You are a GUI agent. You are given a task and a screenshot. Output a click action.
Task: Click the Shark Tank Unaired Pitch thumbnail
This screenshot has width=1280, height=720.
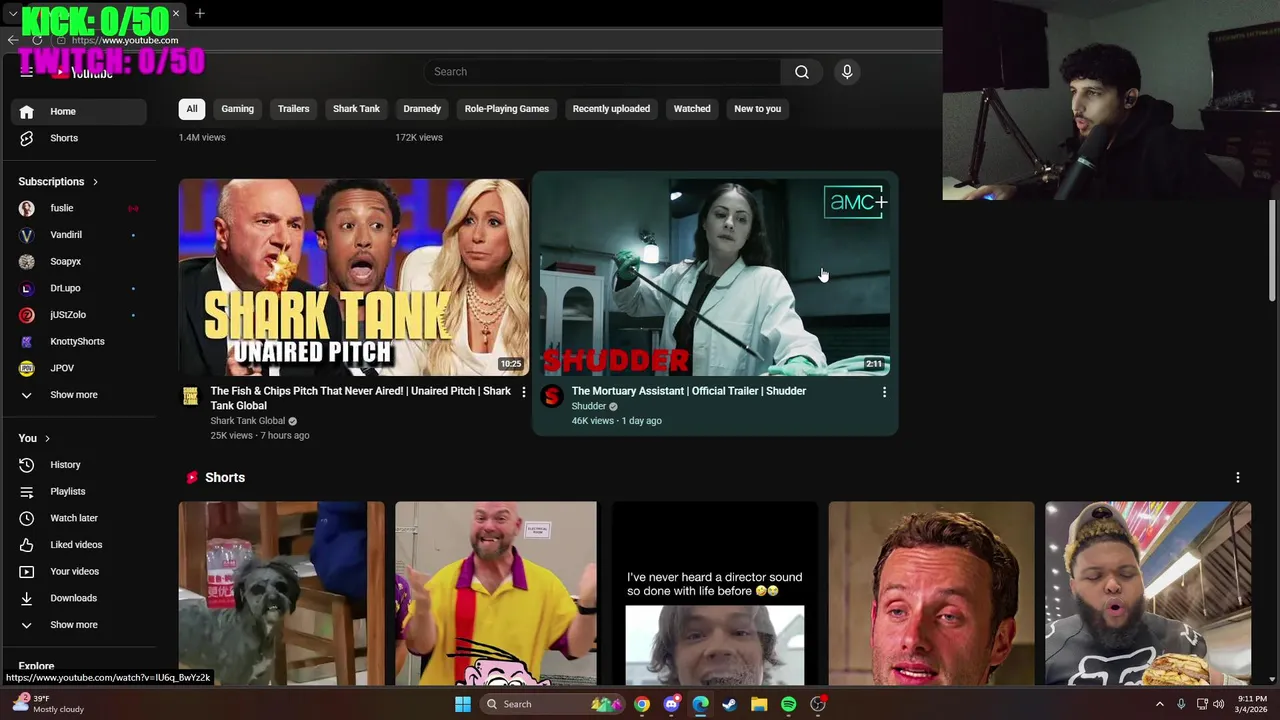(x=354, y=278)
